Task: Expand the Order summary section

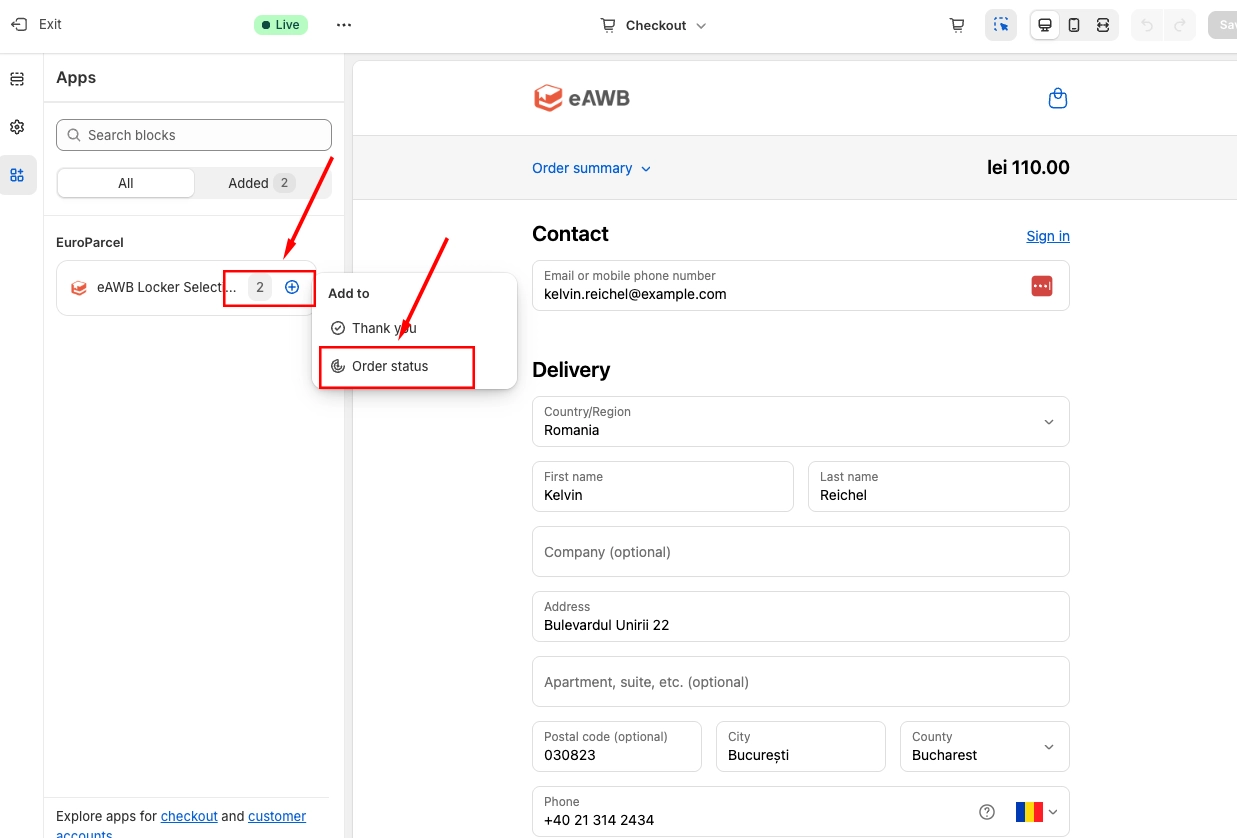Action: tap(591, 168)
